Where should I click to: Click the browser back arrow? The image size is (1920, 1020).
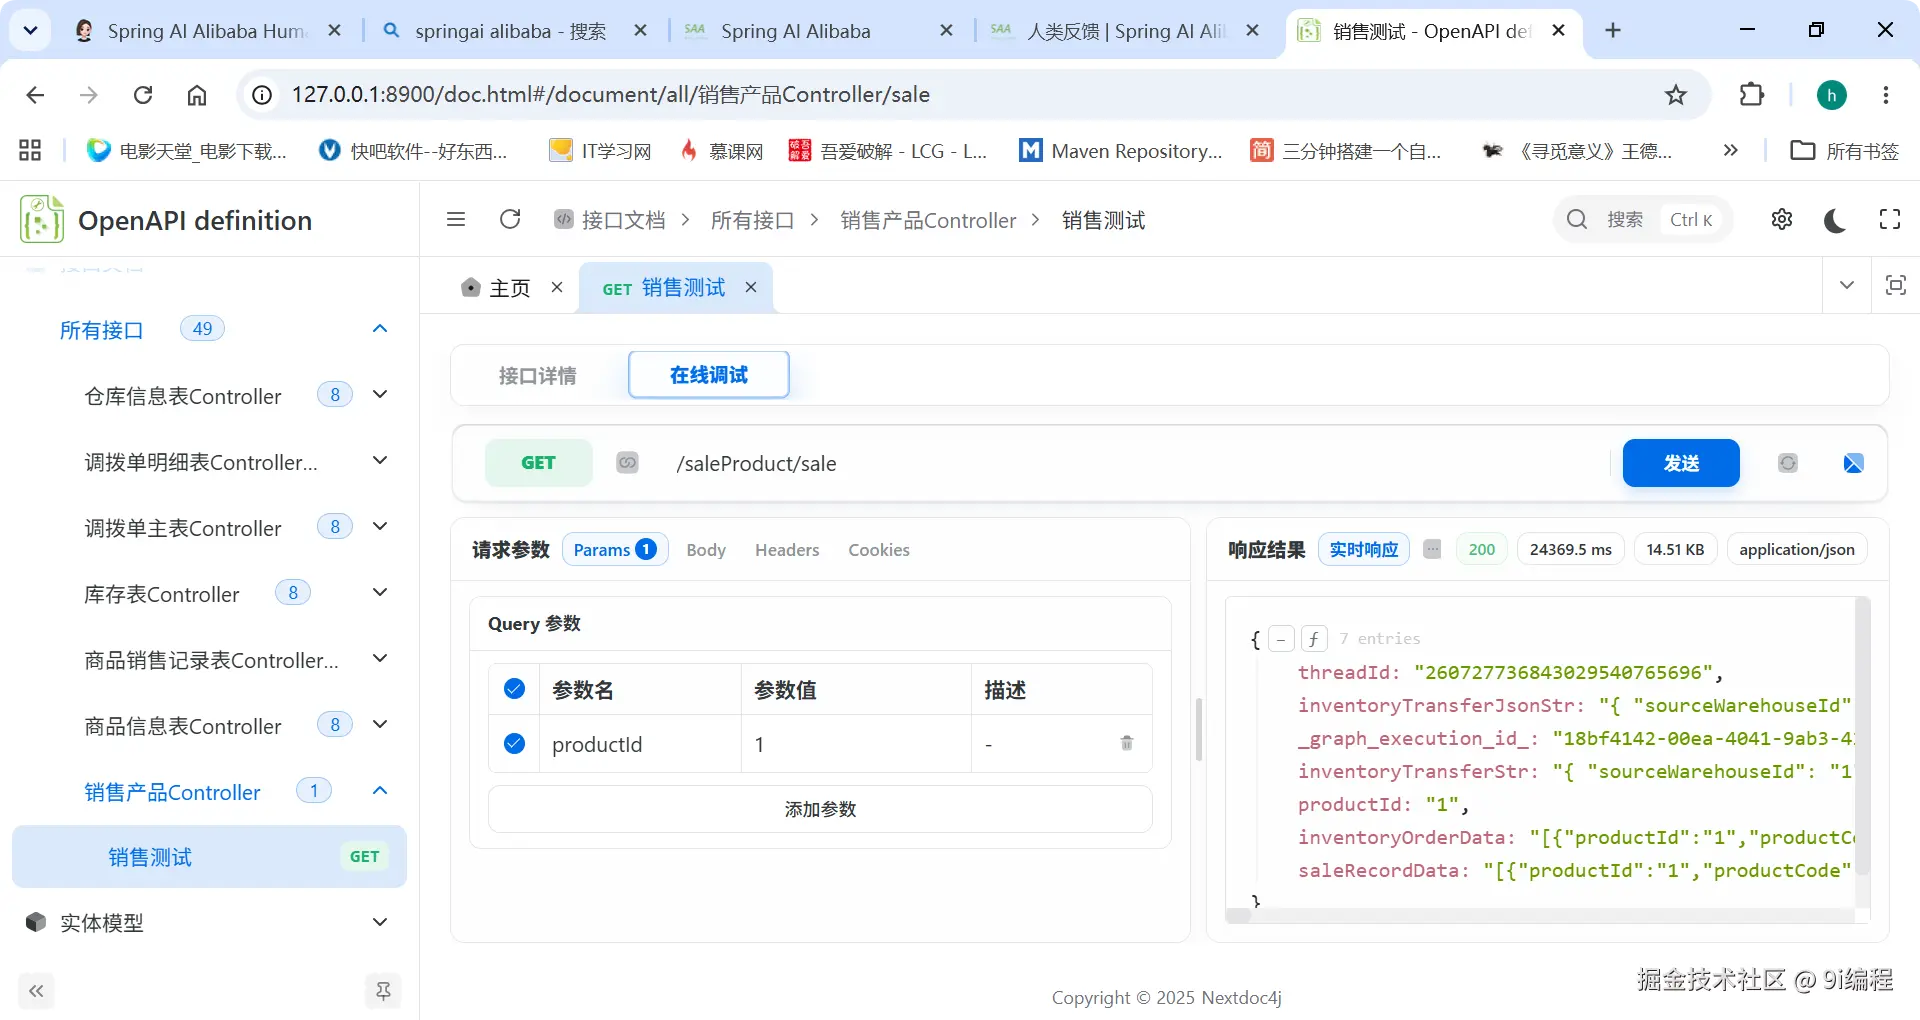pyautogui.click(x=36, y=95)
